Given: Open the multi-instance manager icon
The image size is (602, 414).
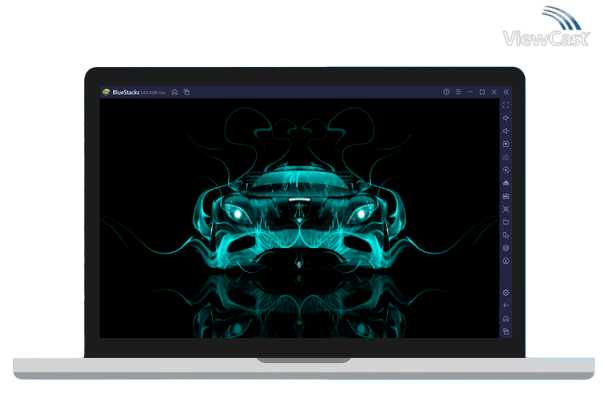Looking at the screenshot, I should click(x=506, y=235).
